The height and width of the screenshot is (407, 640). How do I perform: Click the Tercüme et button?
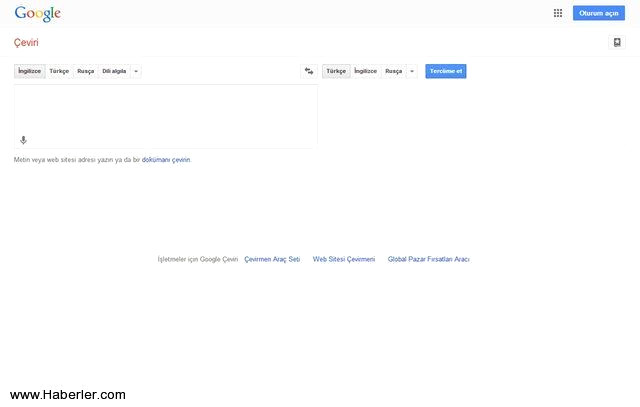446,71
